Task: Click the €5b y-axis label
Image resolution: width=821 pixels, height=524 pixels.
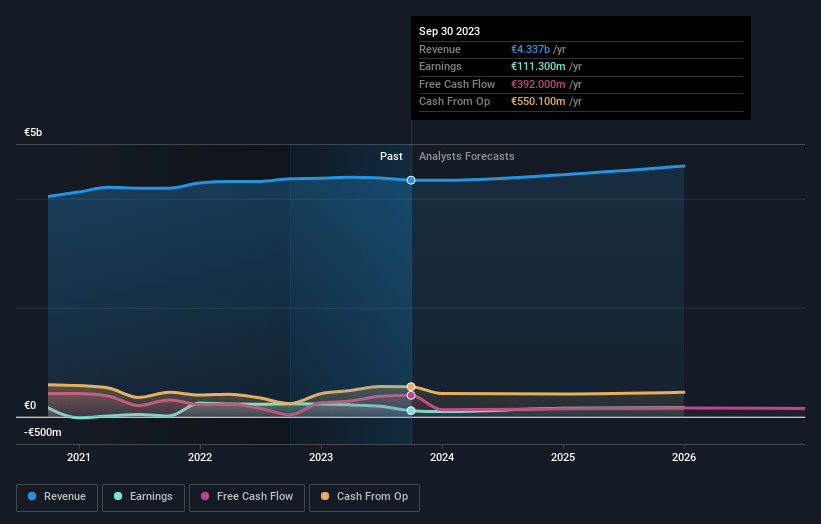Action: coord(33,132)
